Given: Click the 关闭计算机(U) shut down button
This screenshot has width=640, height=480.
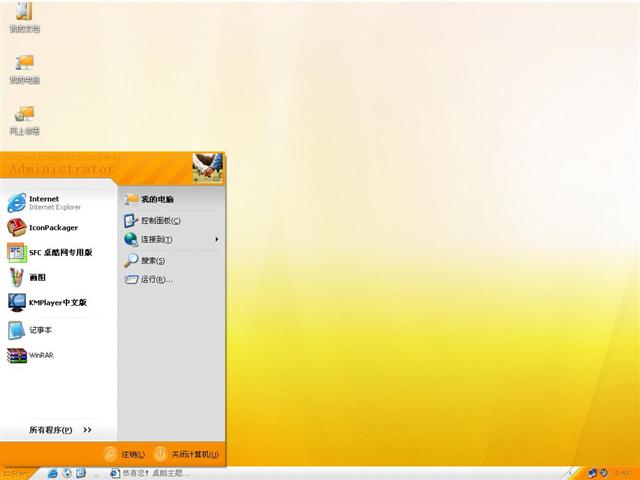Looking at the screenshot, I should (x=186, y=454).
